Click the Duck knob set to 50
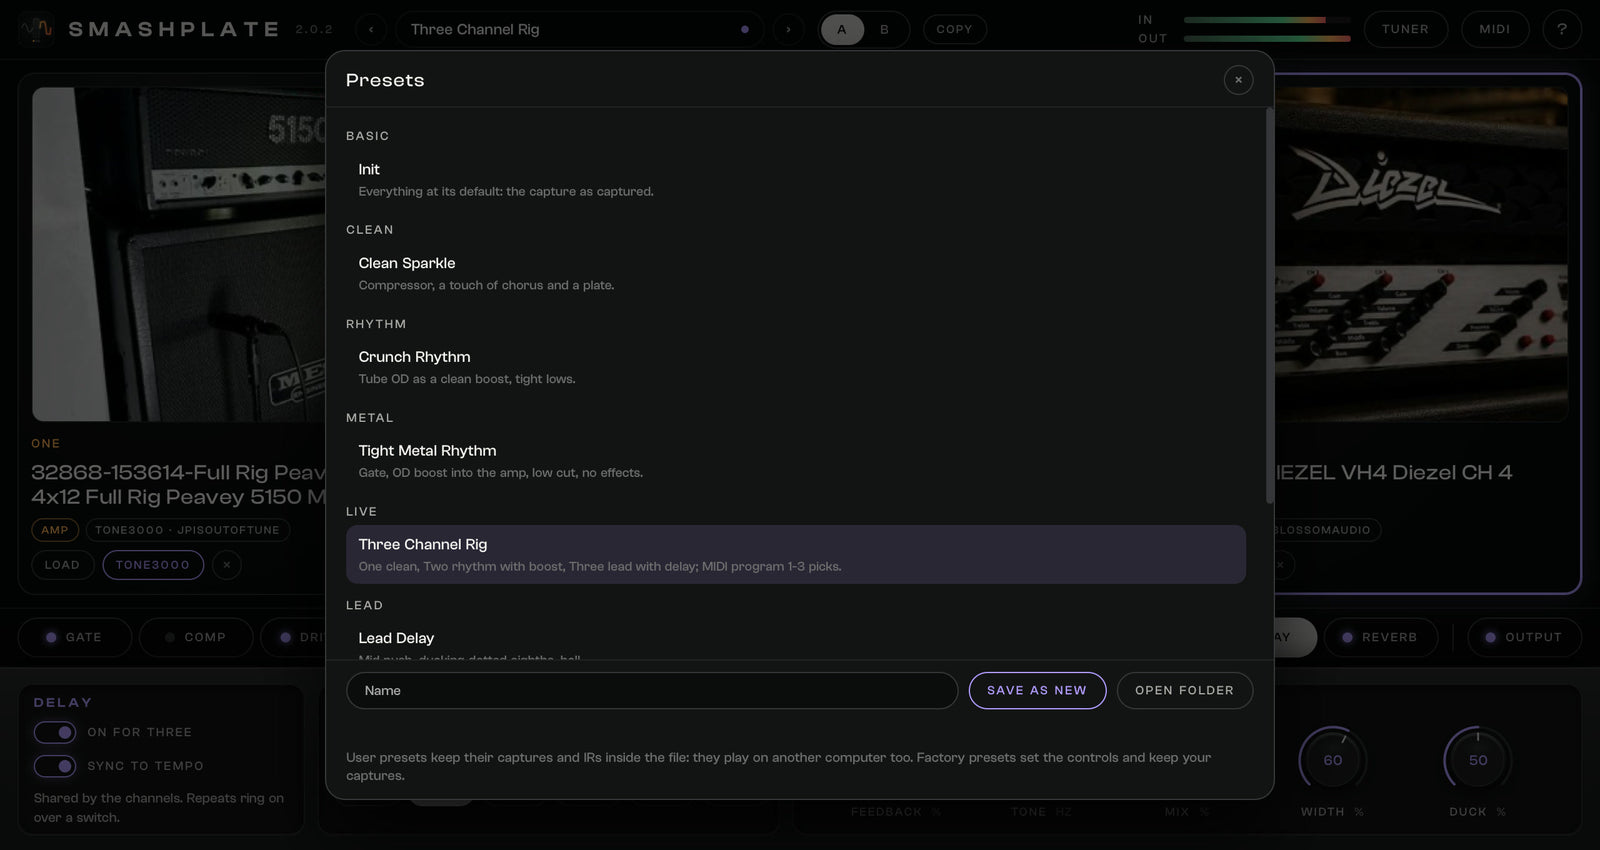Viewport: 1600px width, 850px height. (x=1477, y=760)
